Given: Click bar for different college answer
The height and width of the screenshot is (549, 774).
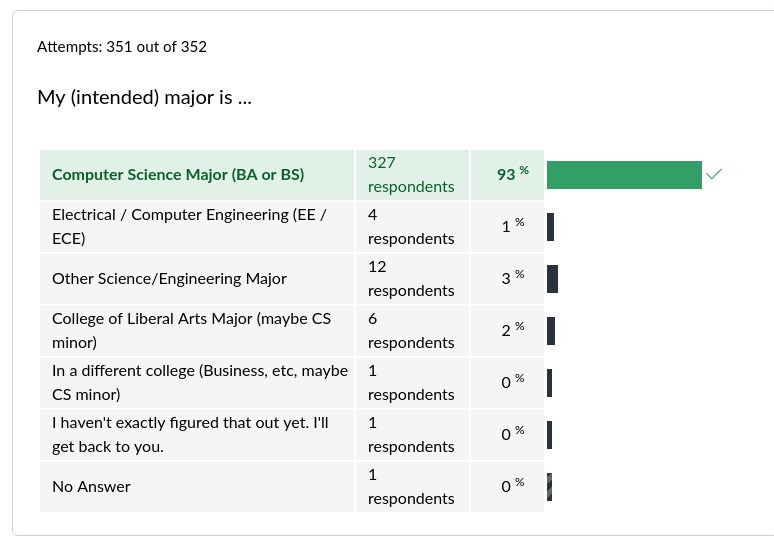Looking at the screenshot, I should (x=549, y=383).
